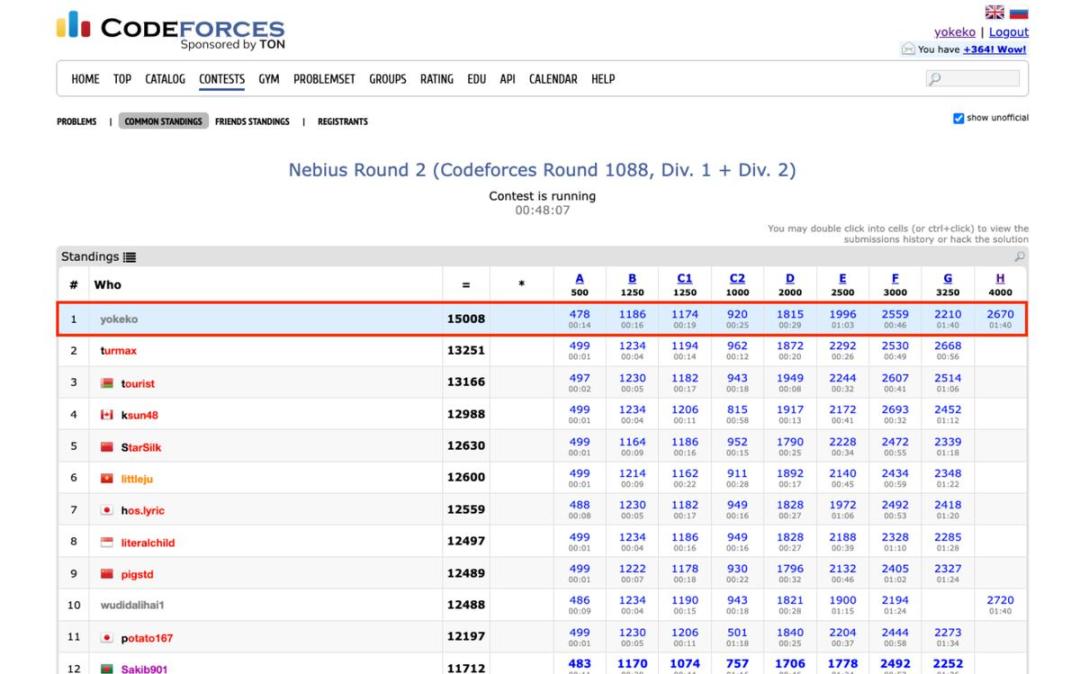Open problem G column header
1080x674 pixels.
tap(948, 278)
